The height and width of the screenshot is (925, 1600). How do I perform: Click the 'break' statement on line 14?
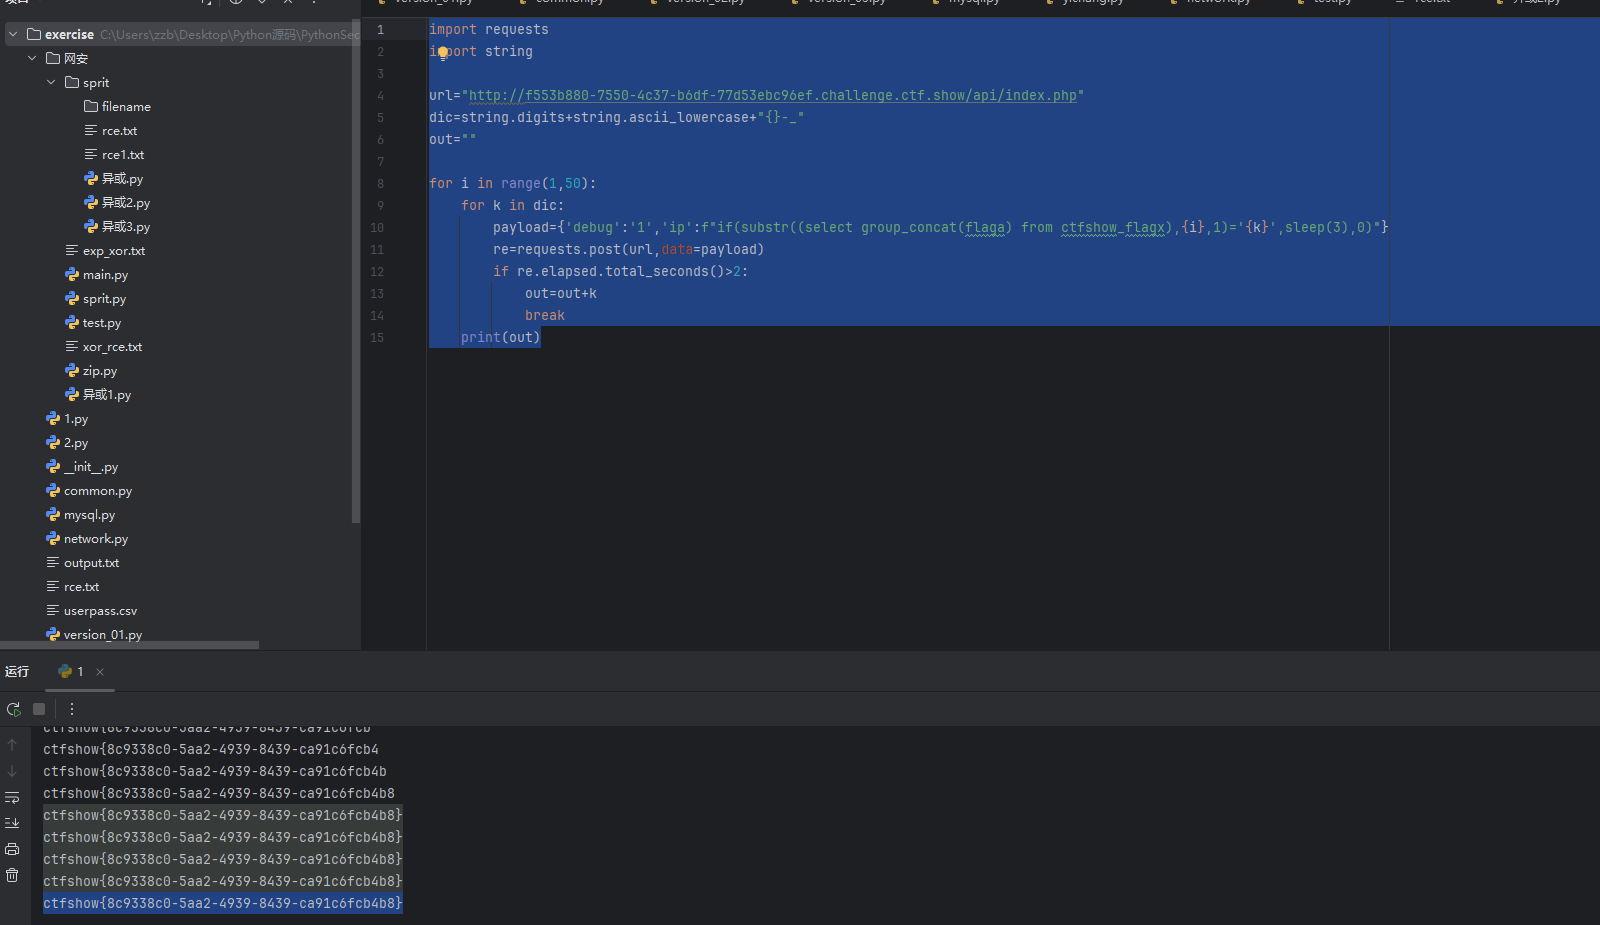tap(545, 316)
